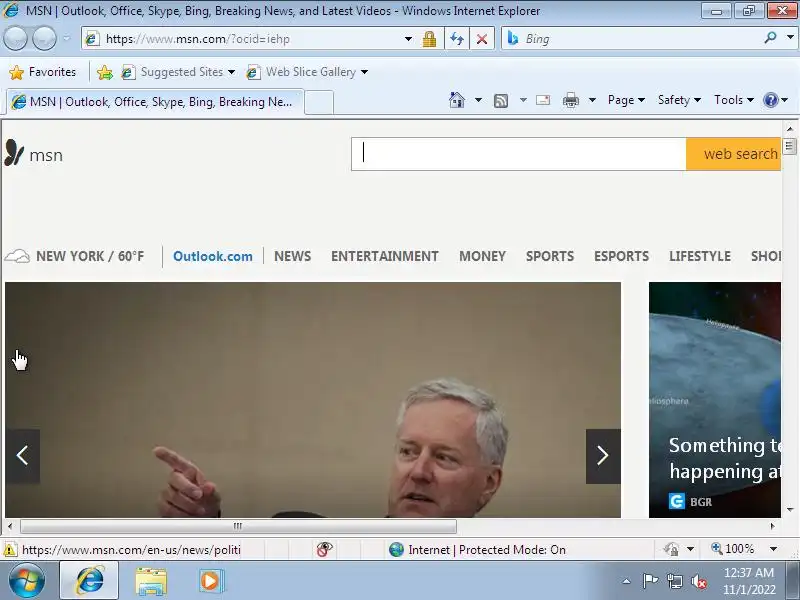Viewport: 800px width, 600px height.
Task: Click the address bar URL field
Action: point(247,39)
